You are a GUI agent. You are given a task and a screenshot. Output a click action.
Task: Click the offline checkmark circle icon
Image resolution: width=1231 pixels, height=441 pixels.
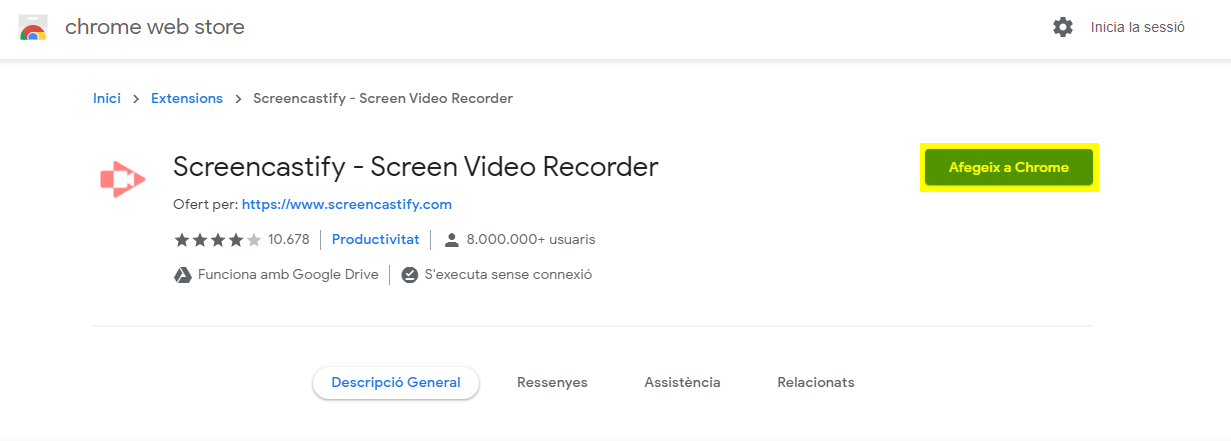tap(409, 274)
